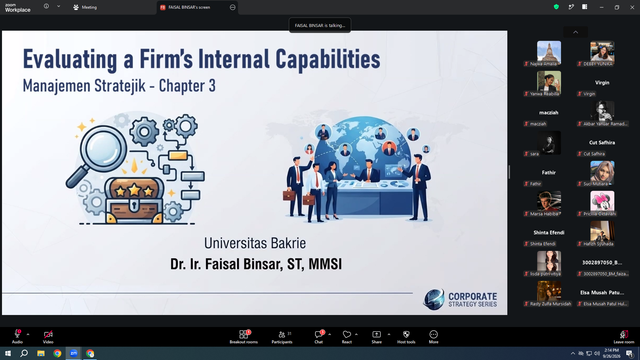The image size is (640, 360).
Task: Select DEBBY YUNIKA's video thumbnail
Action: (x=602, y=53)
